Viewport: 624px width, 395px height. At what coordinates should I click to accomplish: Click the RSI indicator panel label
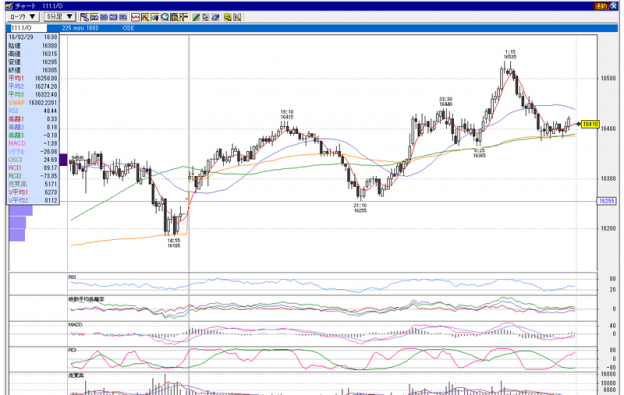(72, 277)
